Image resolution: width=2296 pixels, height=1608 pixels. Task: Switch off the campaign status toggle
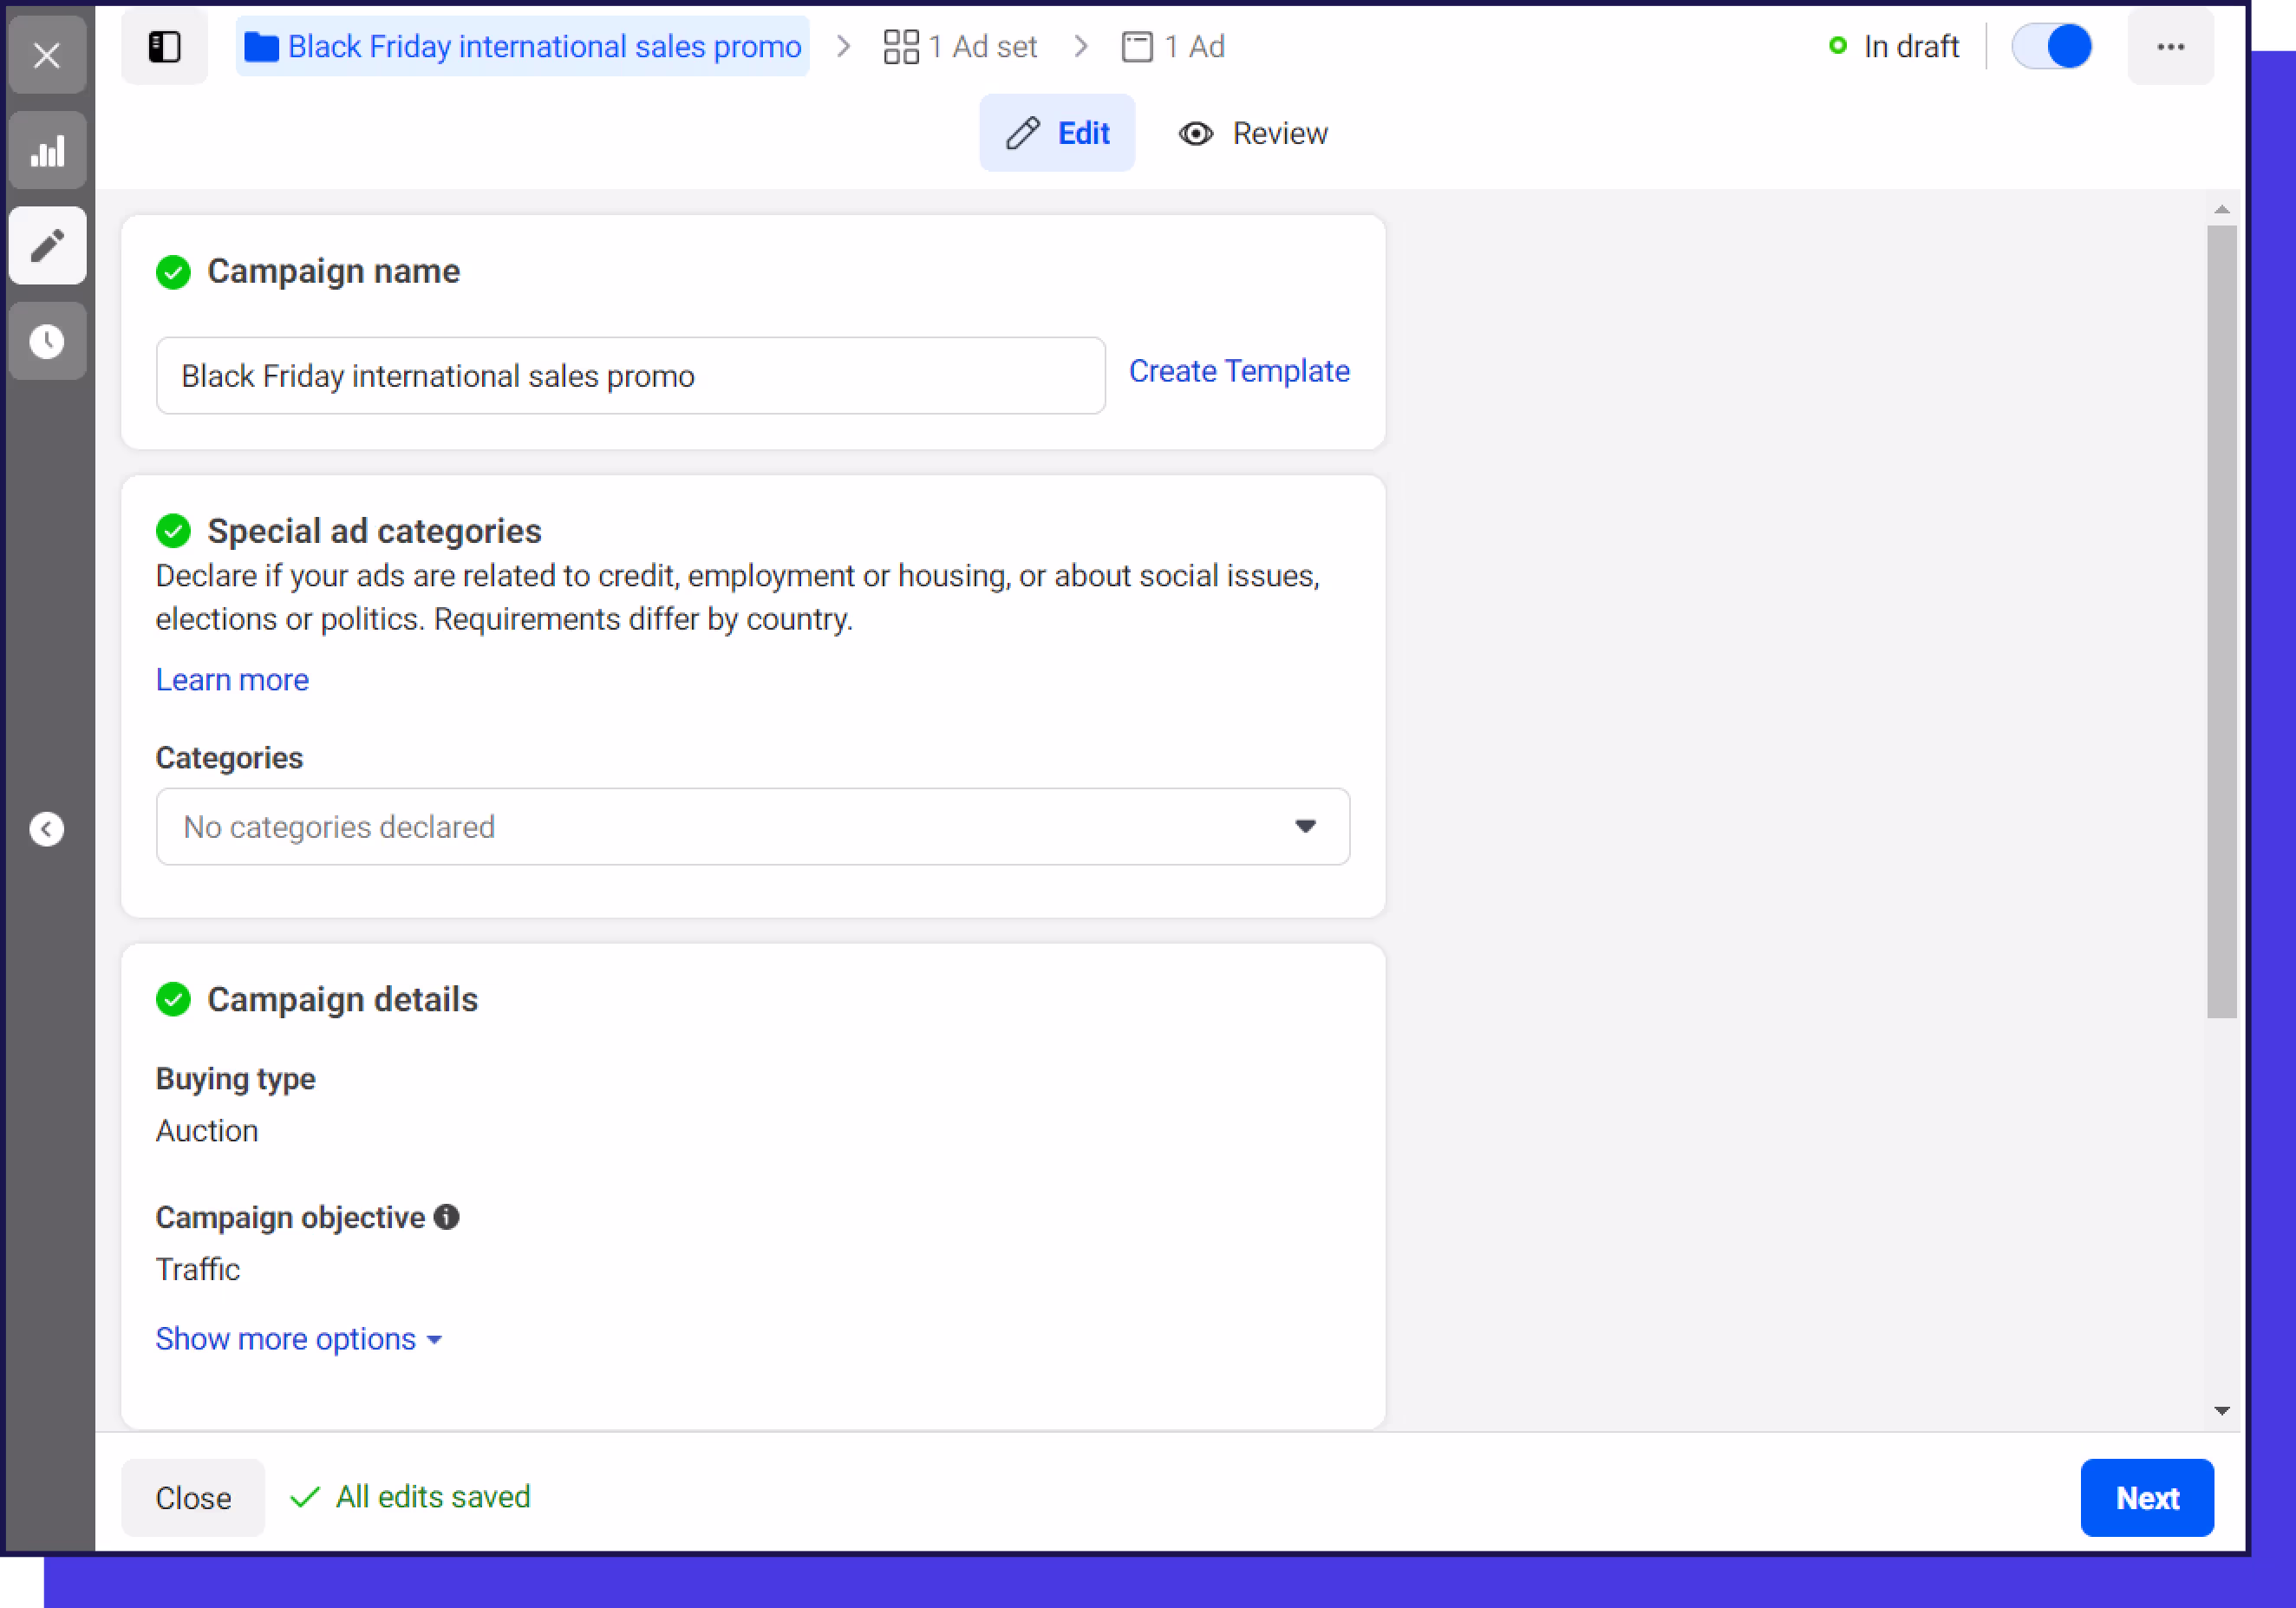[2051, 46]
